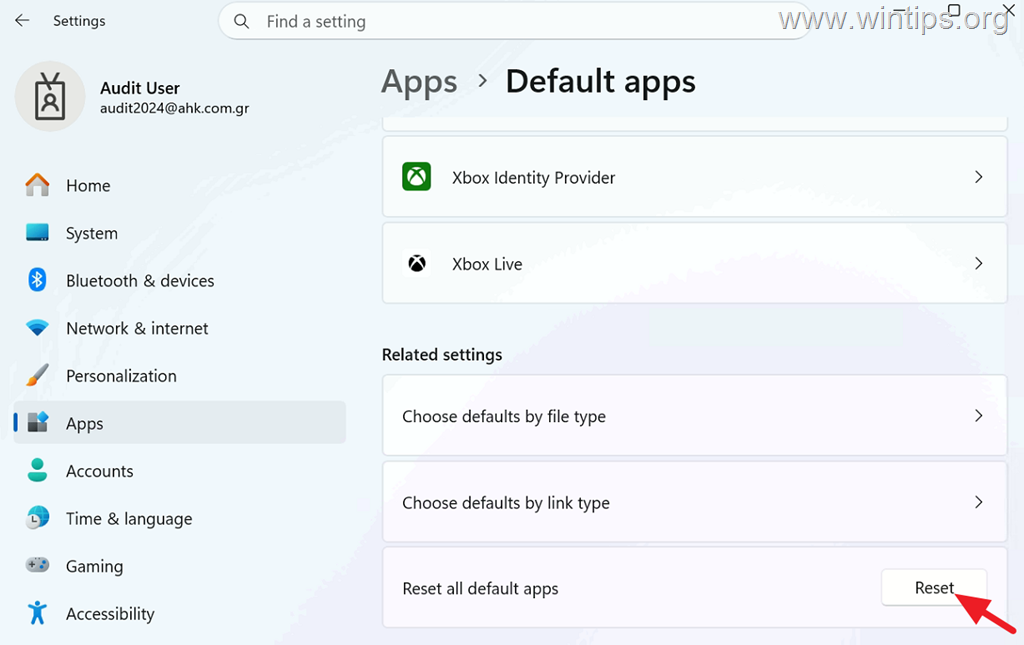
Task: Click the Settings window title
Action: point(79,21)
